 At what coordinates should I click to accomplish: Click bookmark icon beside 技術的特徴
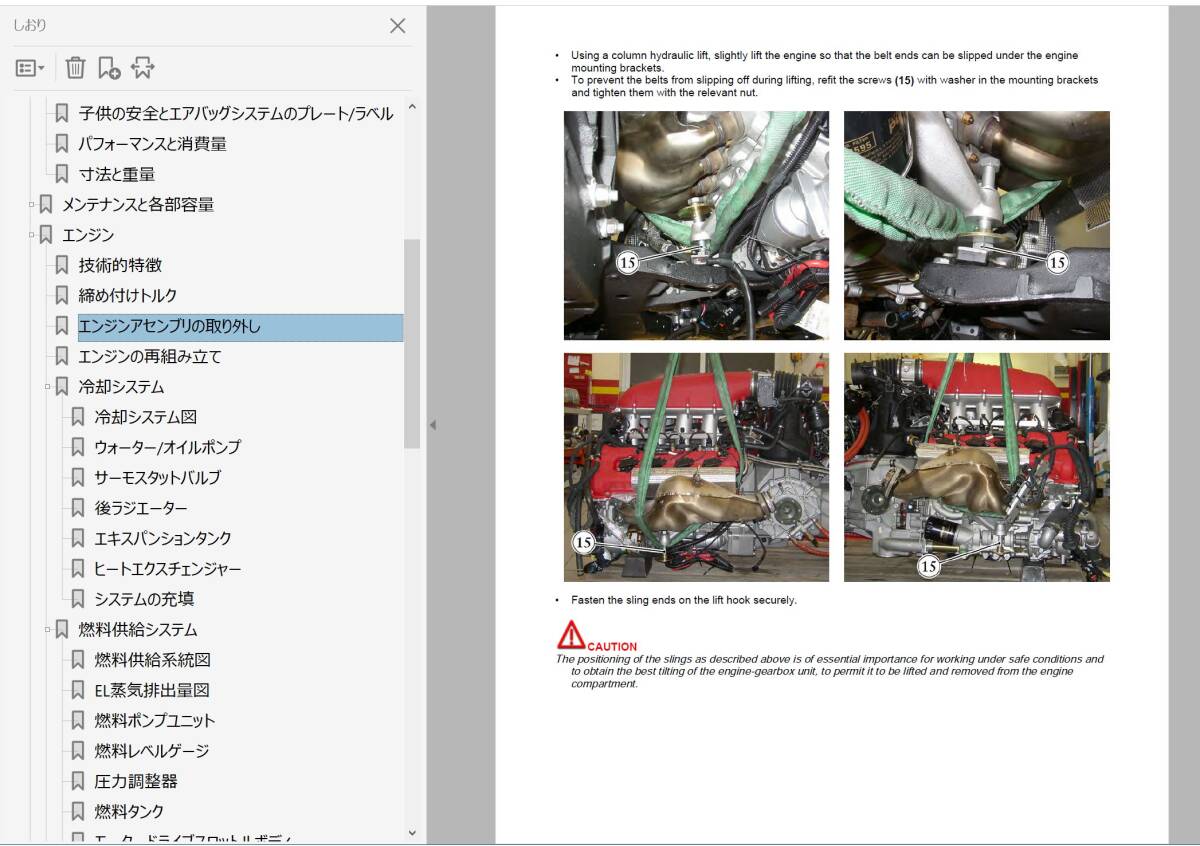coord(62,265)
